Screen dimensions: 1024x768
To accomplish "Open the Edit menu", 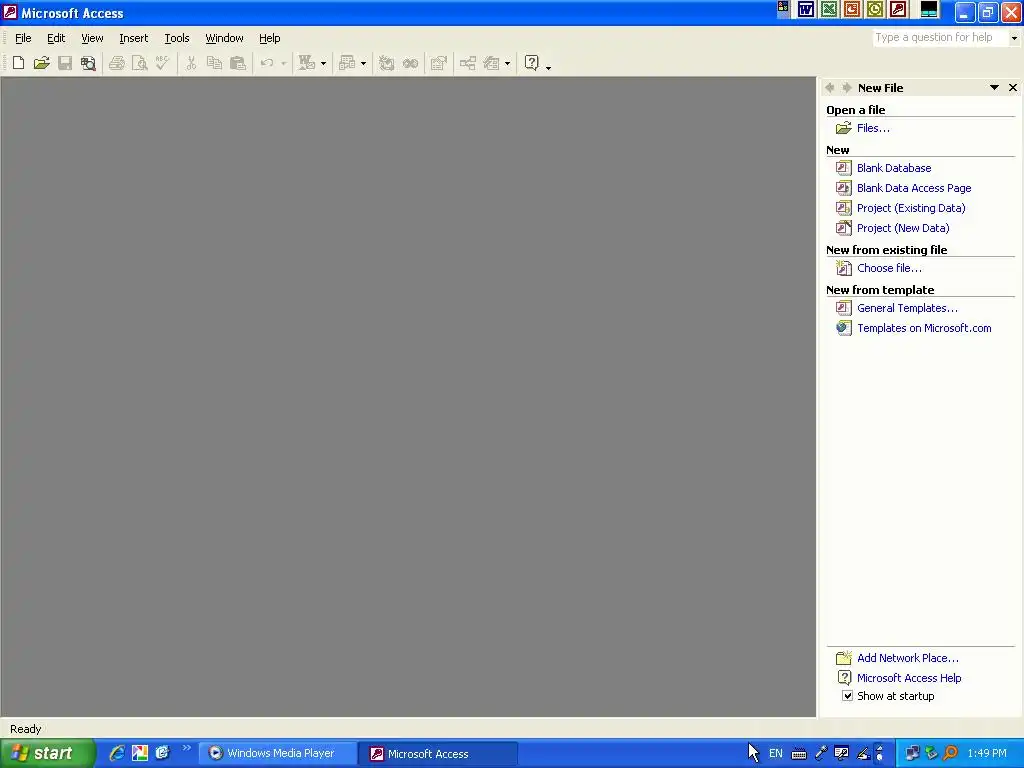I will (56, 38).
